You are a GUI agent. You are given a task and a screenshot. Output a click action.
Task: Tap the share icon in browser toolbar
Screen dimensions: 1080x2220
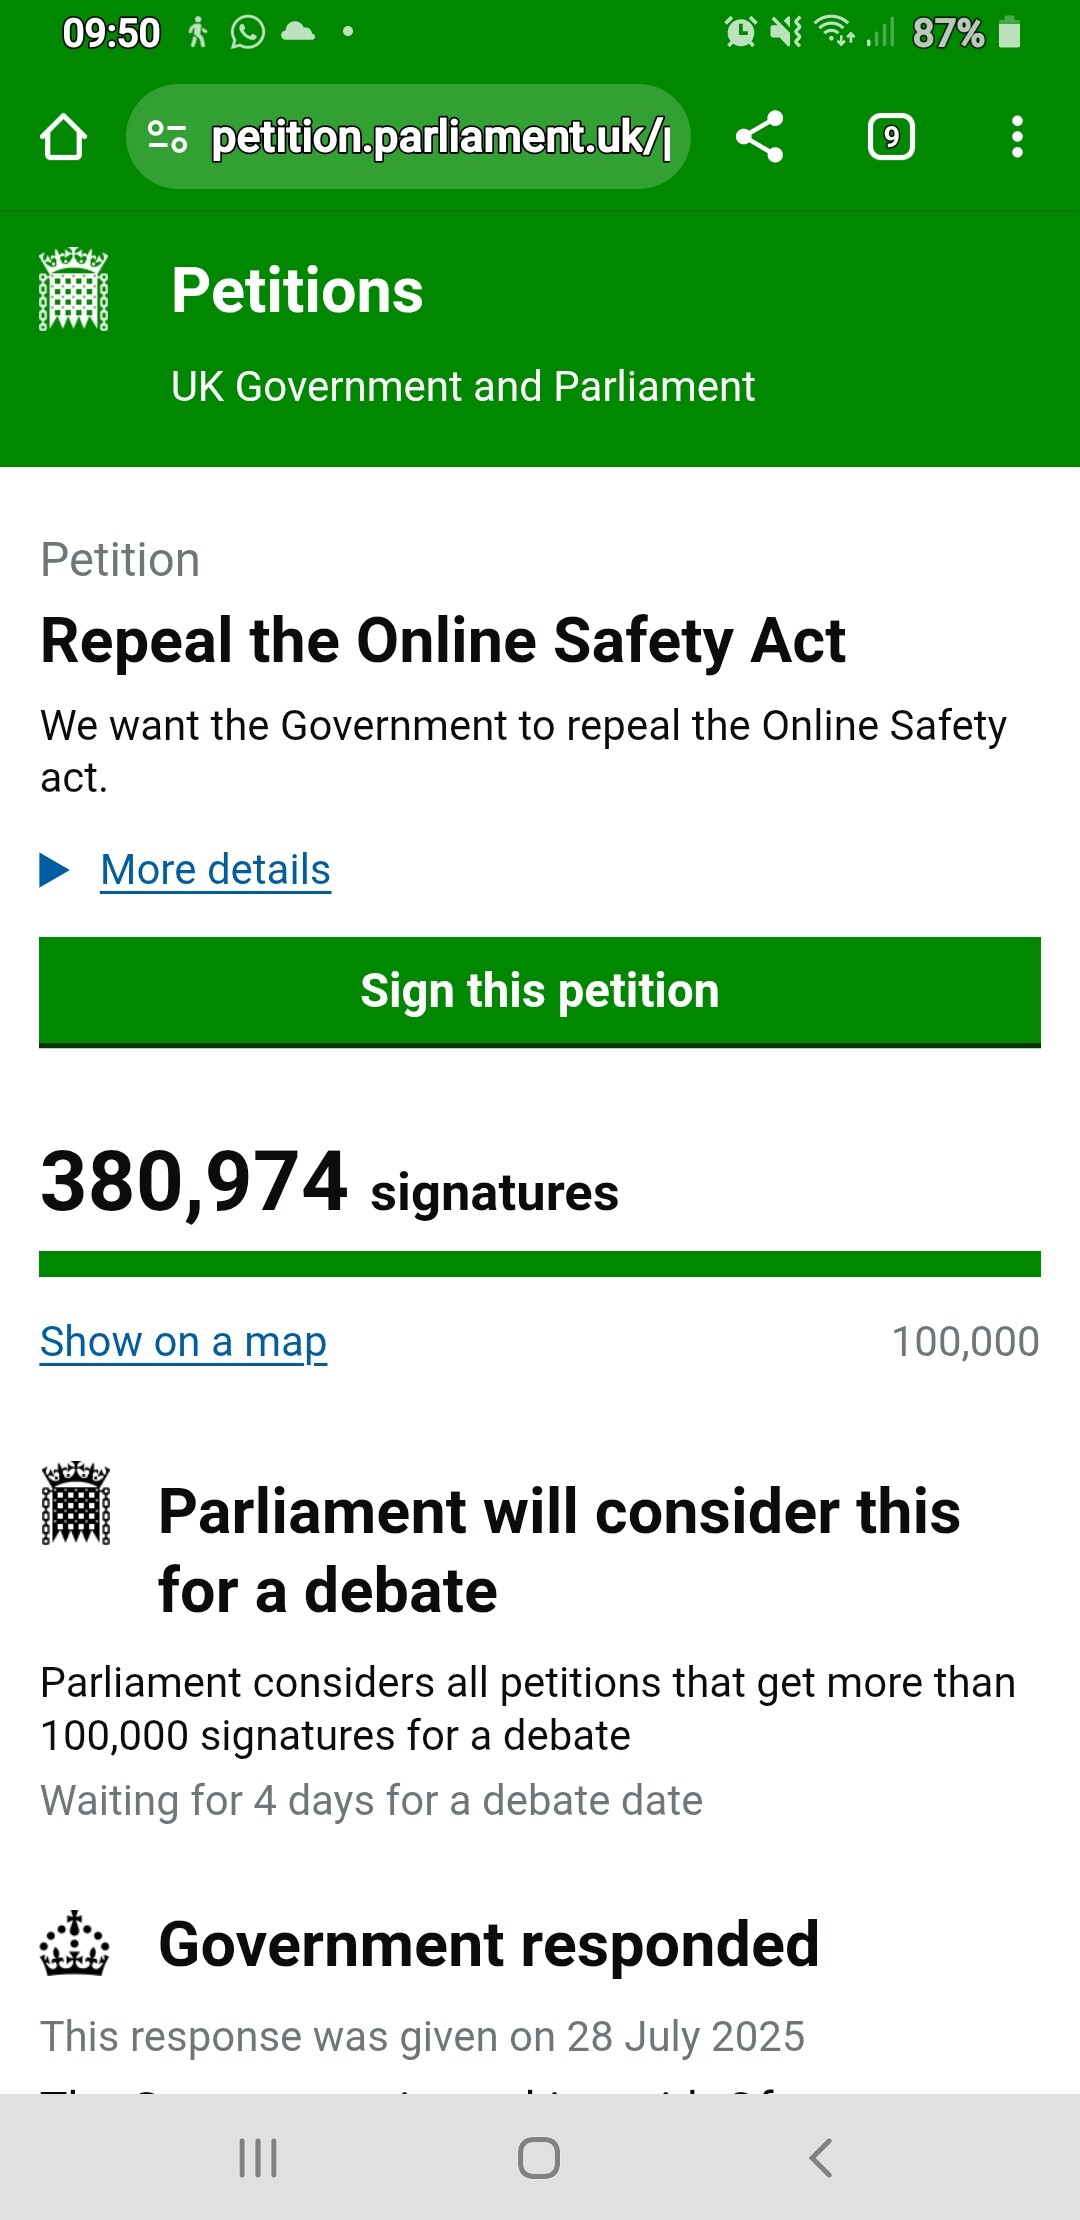760,137
